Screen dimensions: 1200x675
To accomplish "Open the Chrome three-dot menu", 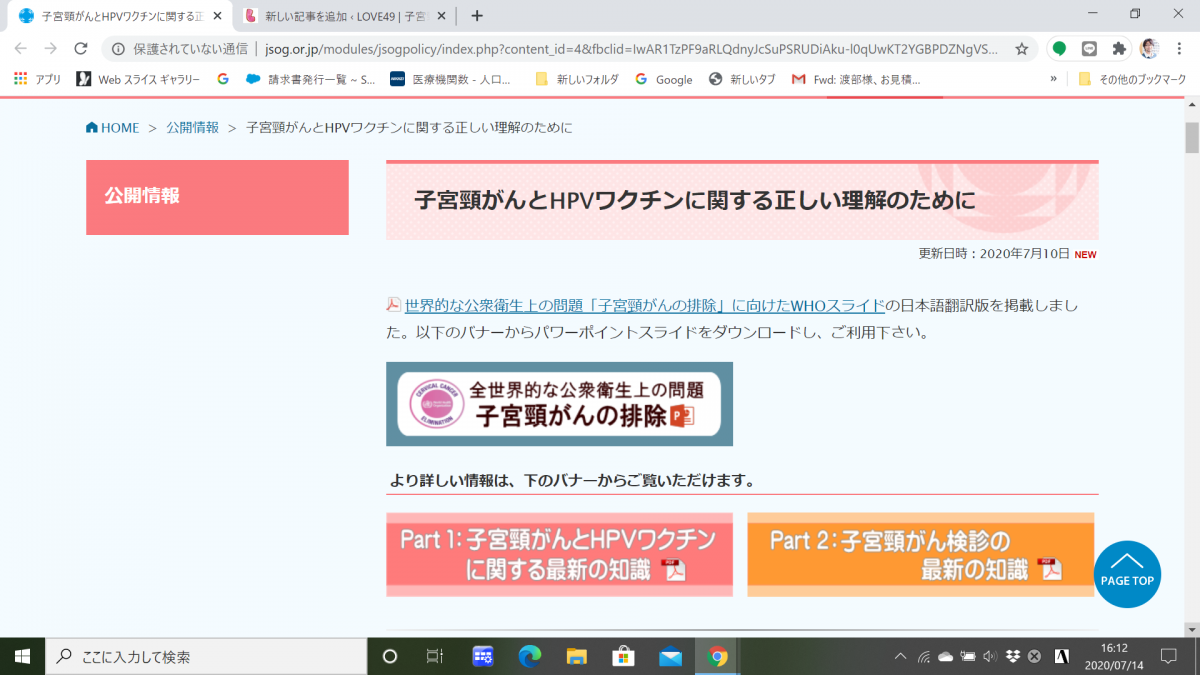I will point(1179,48).
